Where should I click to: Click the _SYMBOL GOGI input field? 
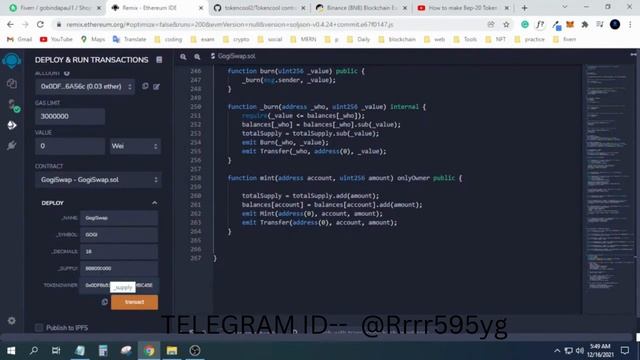tap(119, 235)
